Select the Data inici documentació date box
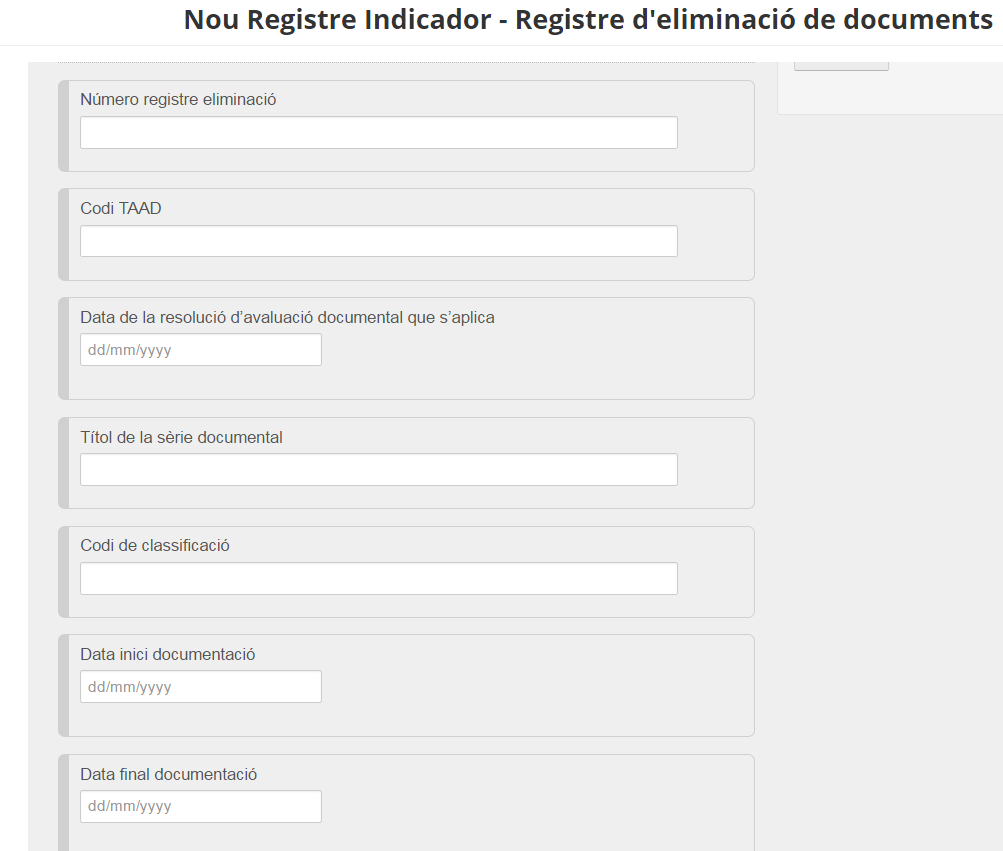1003x851 pixels. 200,687
